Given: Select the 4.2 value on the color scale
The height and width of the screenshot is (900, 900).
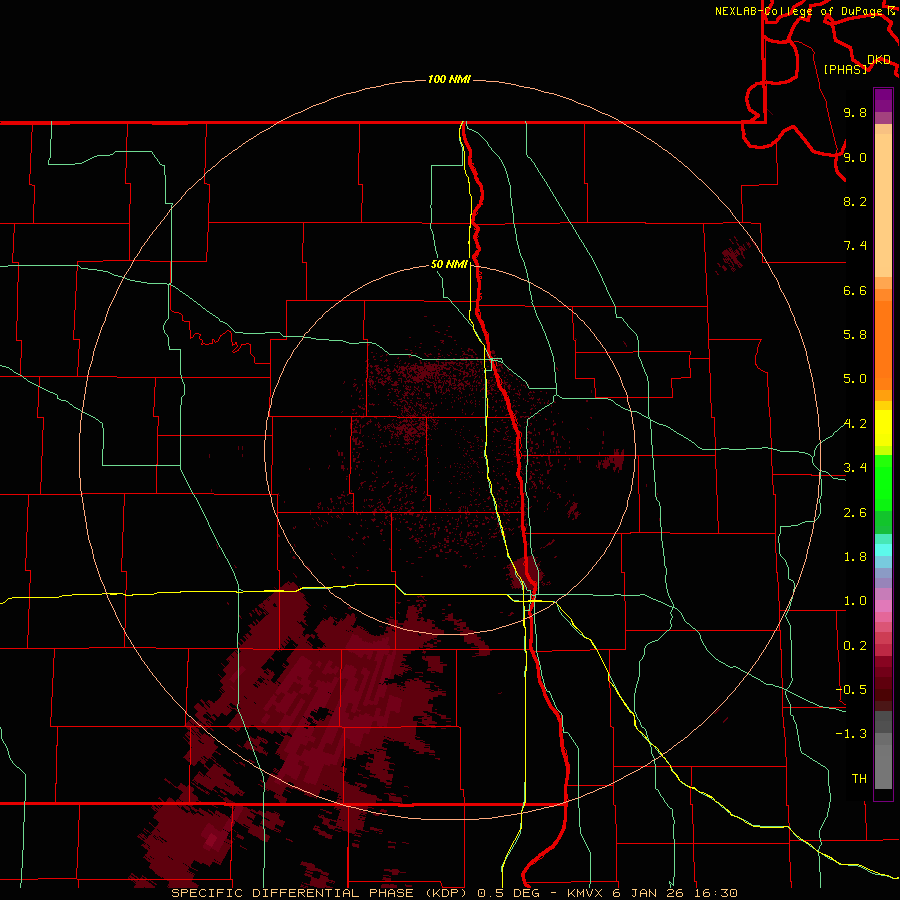Looking at the screenshot, I should (855, 424).
